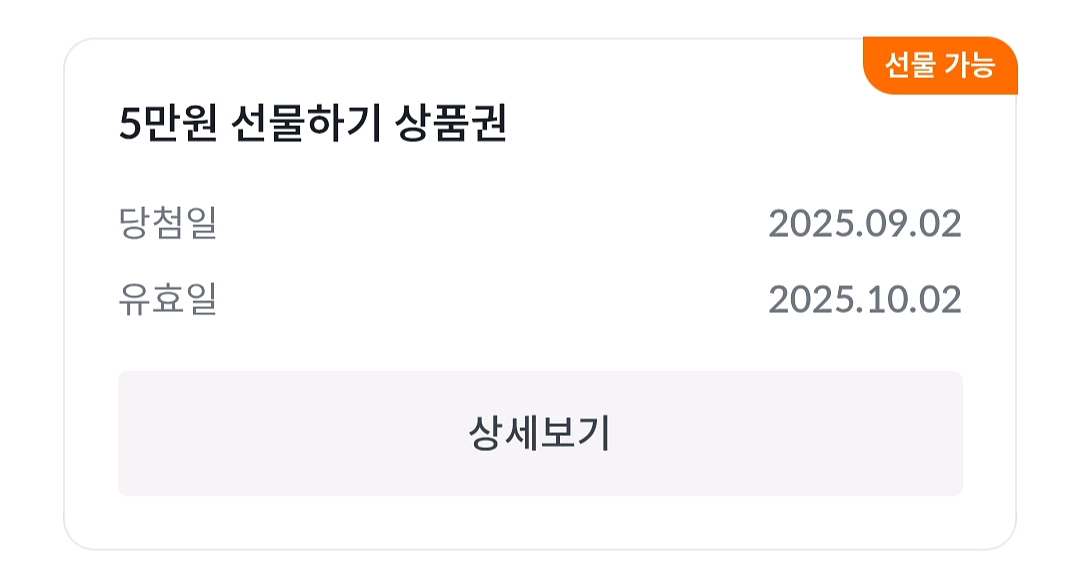This screenshot has width=1080, height=568.
Task: Click the 상세보기 button
Action: (540, 433)
